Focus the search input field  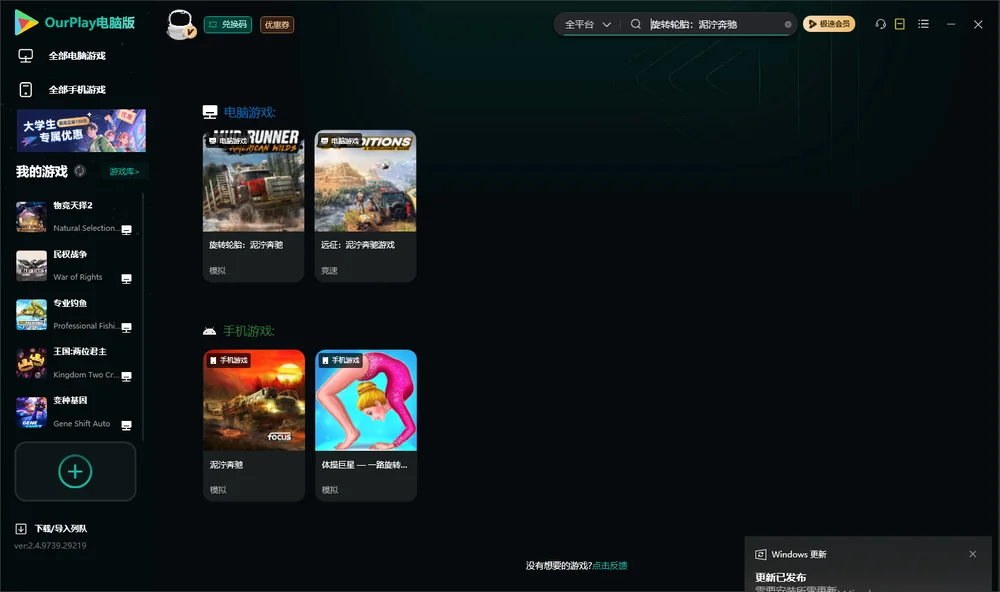[714, 24]
